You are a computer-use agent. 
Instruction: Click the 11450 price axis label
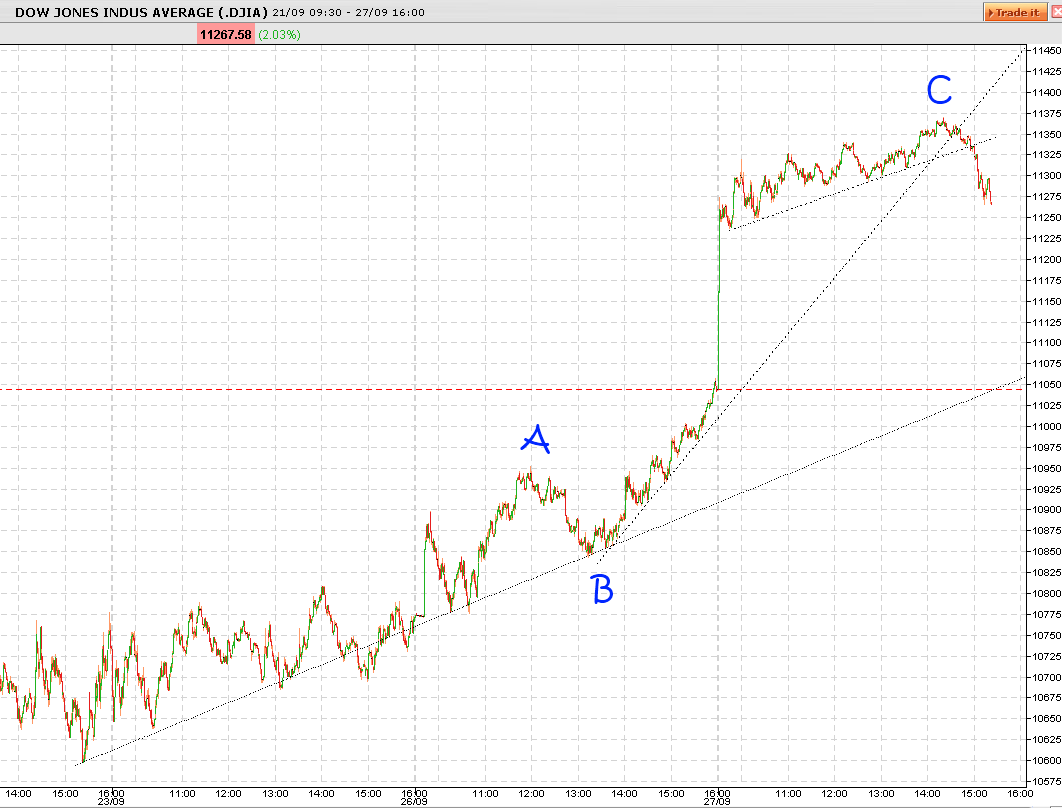pyautogui.click(x=1046, y=51)
